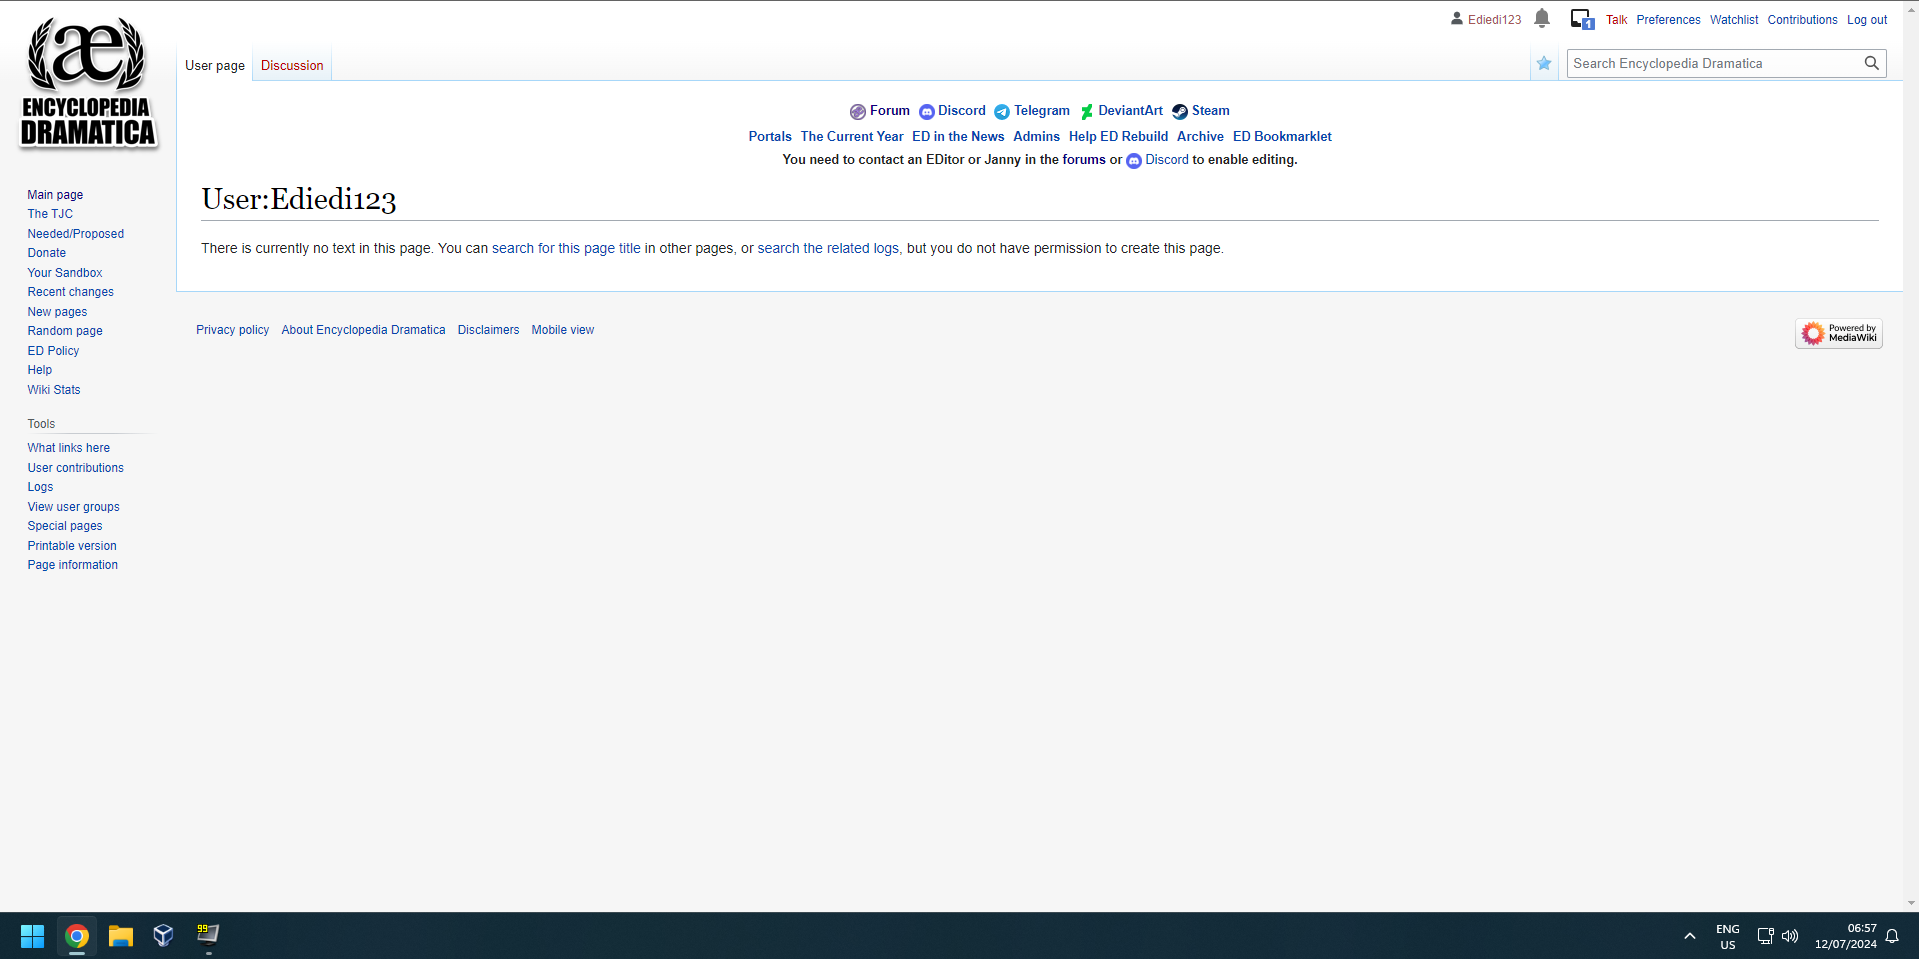
Task: Select the User page tab
Action: coord(215,66)
